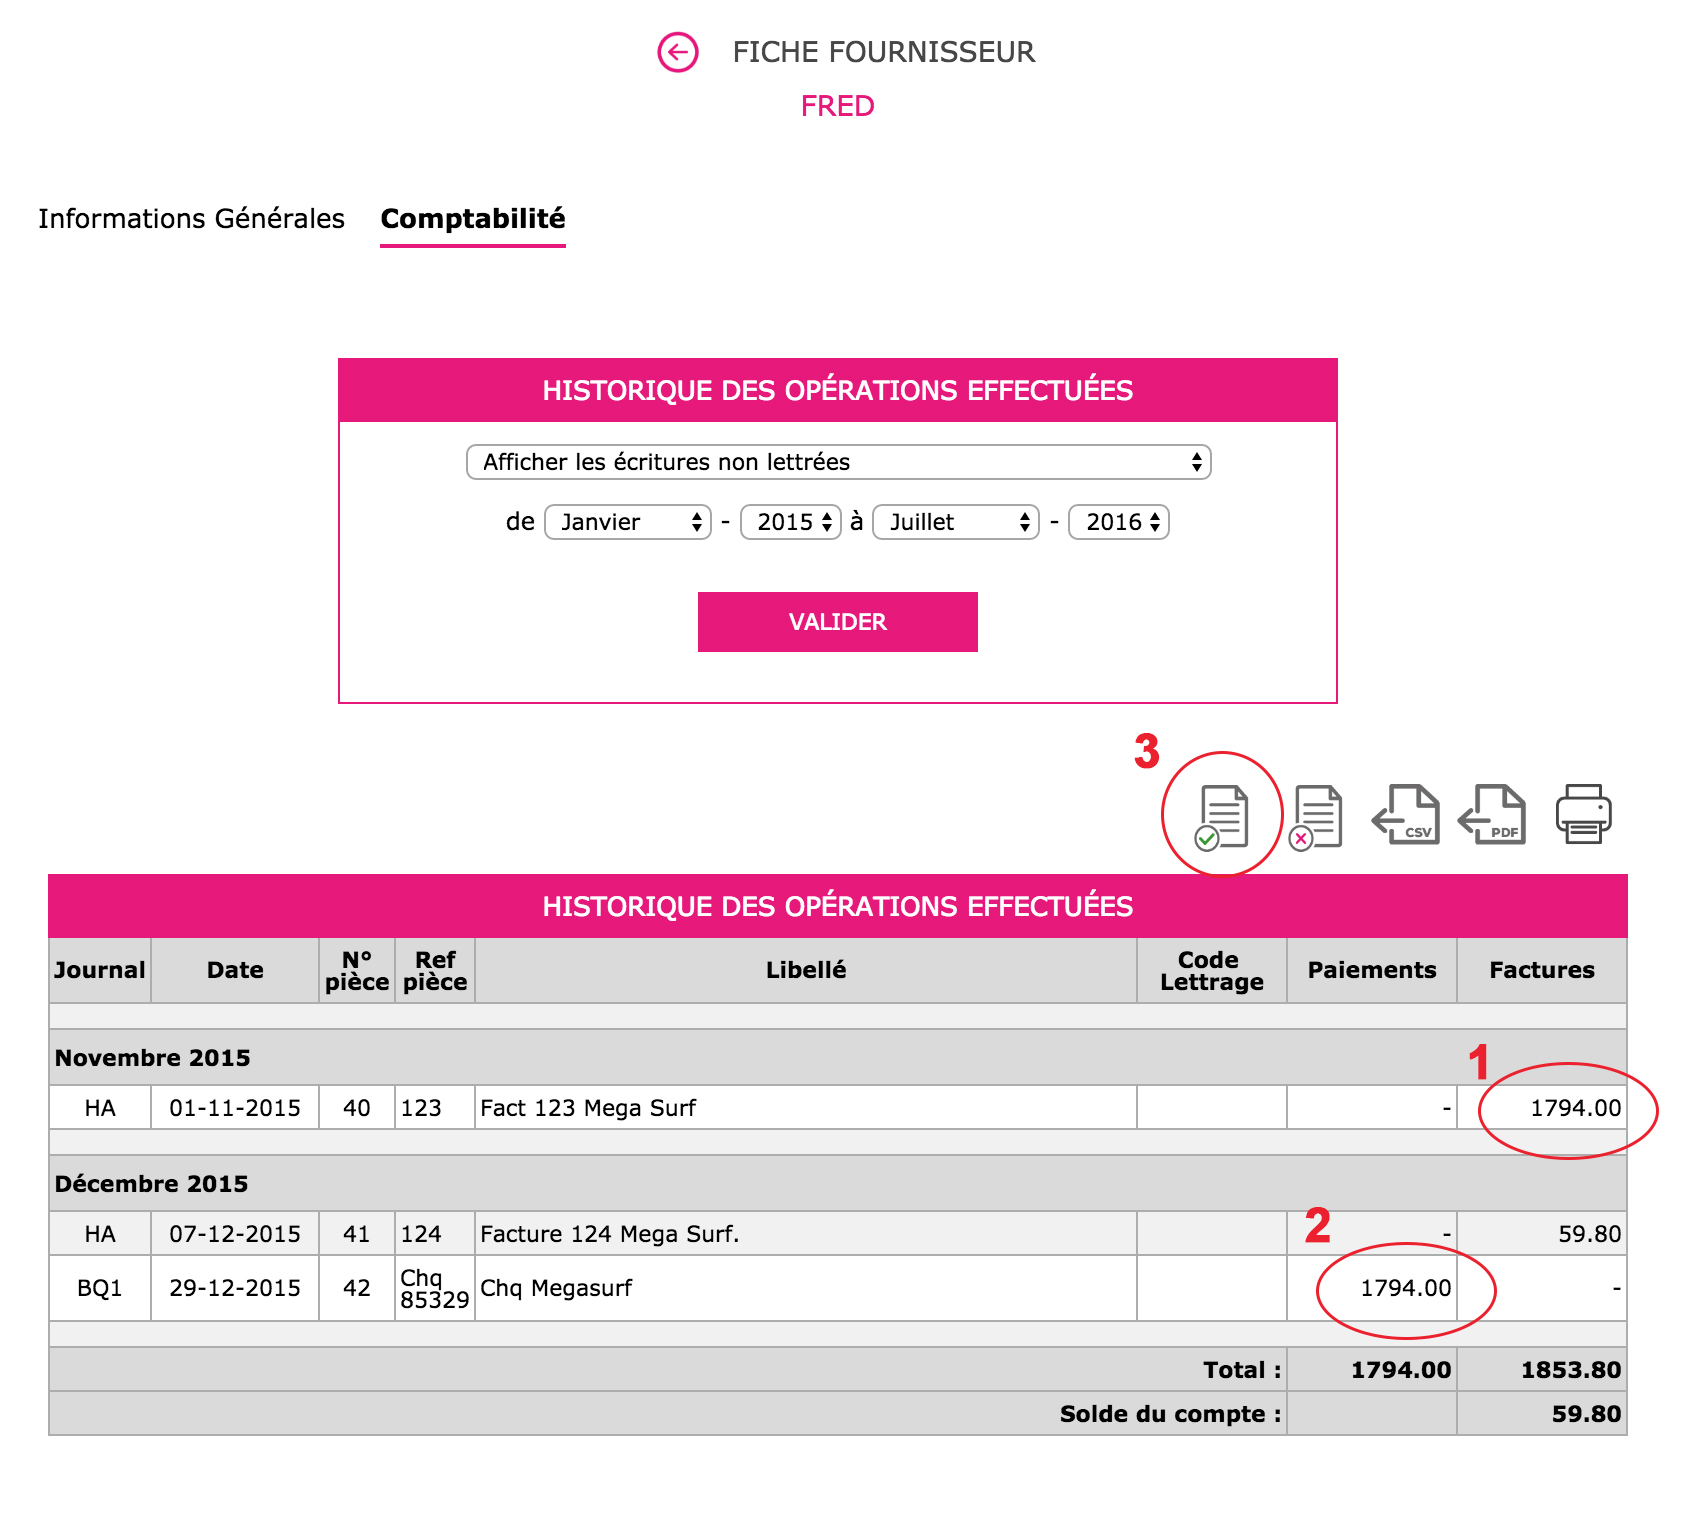Click the VALIDER button
This screenshot has width=1687, height=1521.
(837, 621)
